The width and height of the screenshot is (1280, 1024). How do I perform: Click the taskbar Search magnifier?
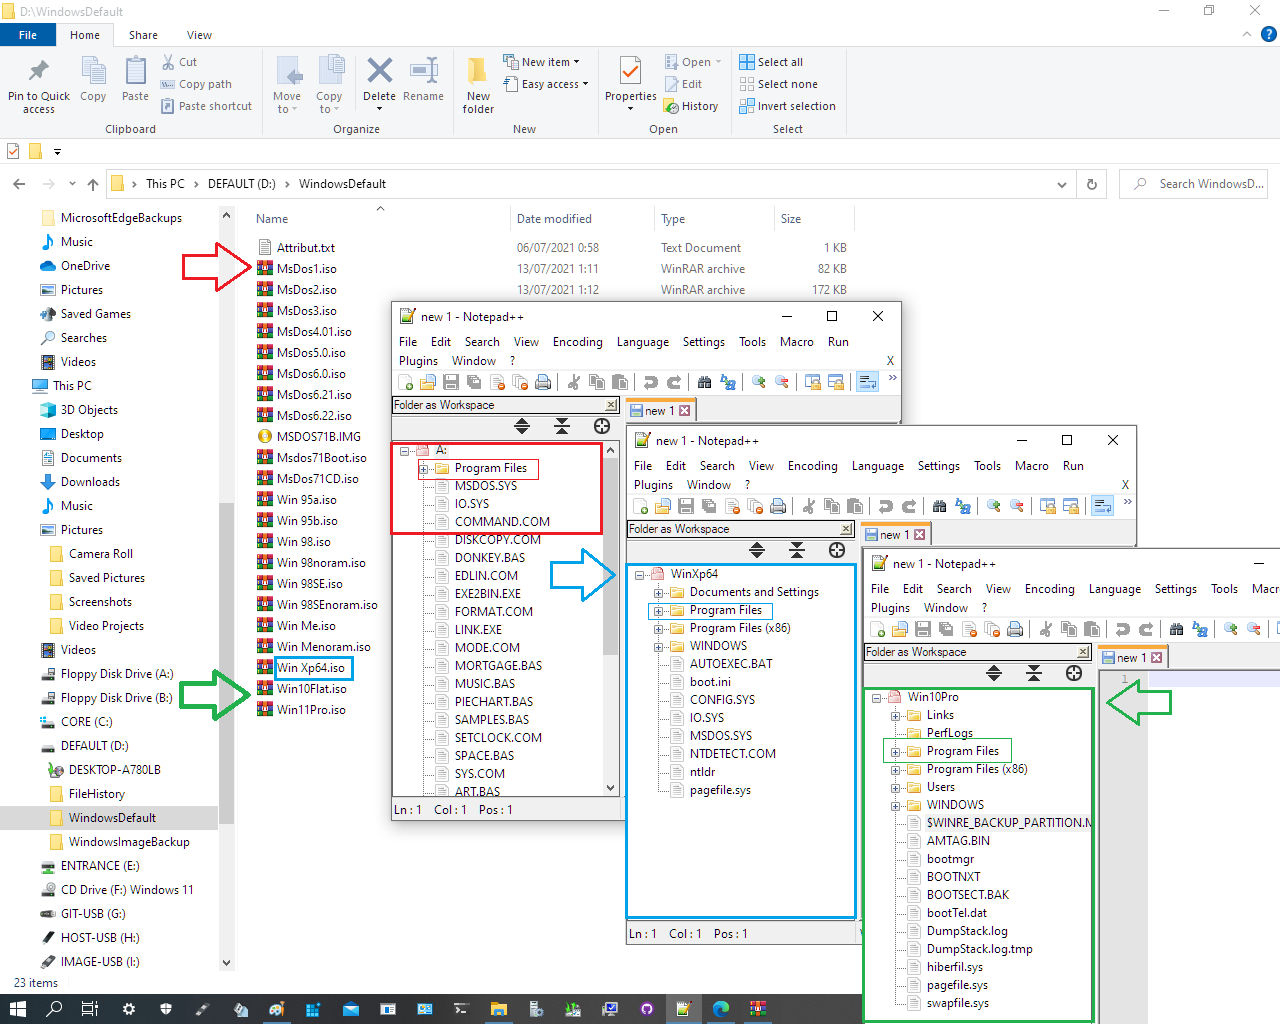(54, 1009)
